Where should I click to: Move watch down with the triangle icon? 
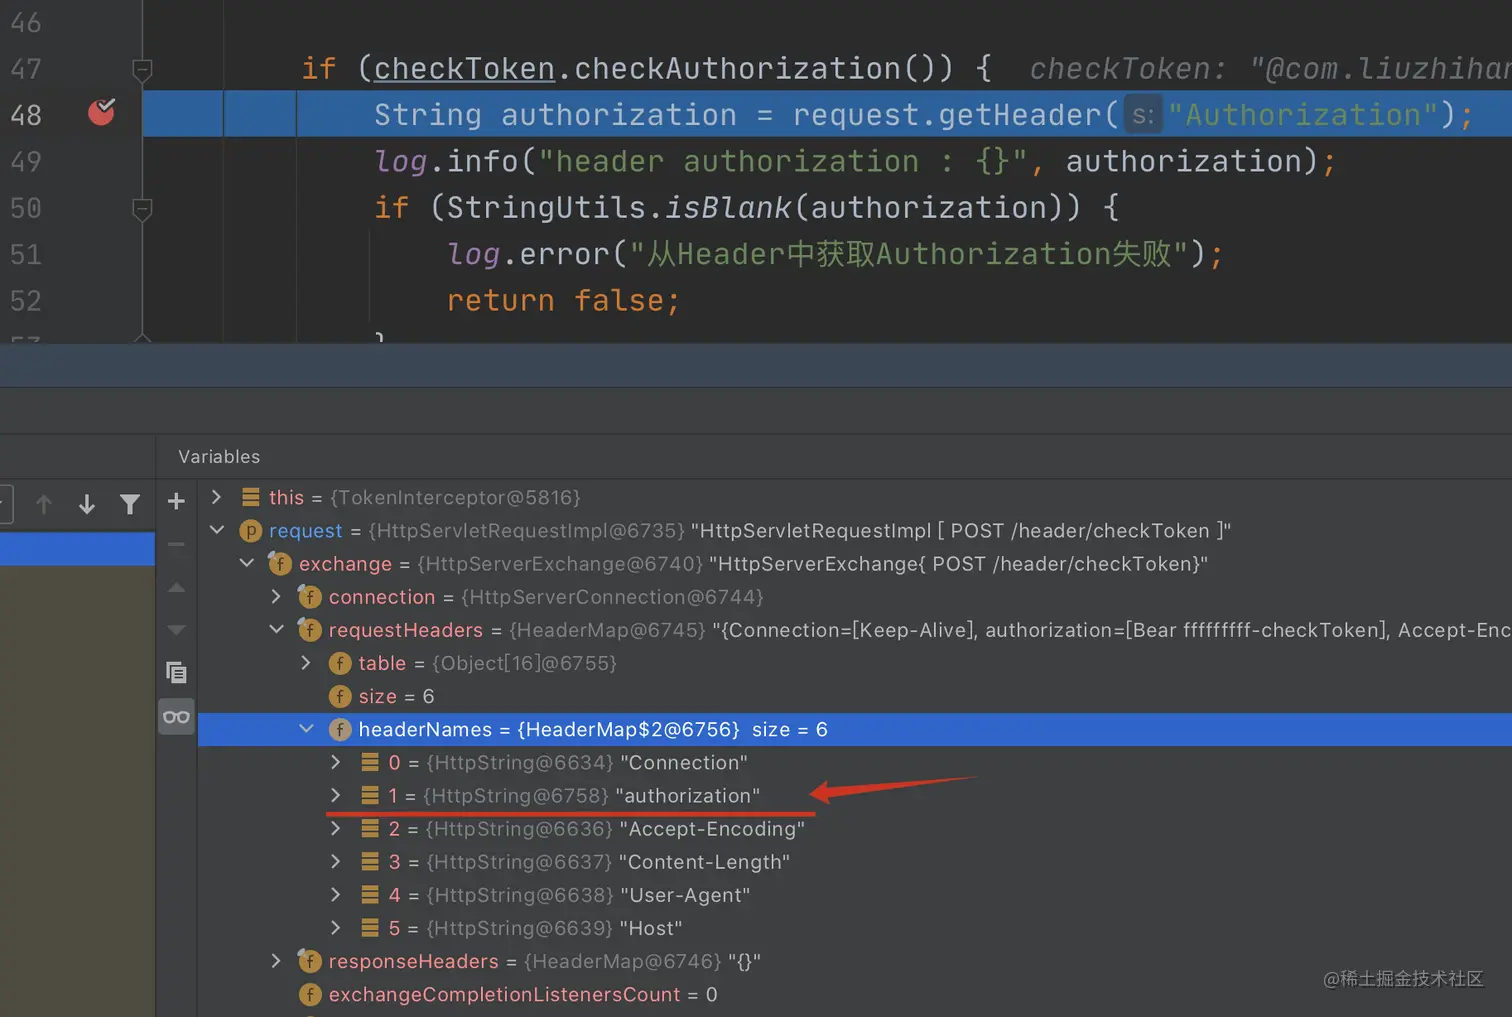pyautogui.click(x=176, y=630)
